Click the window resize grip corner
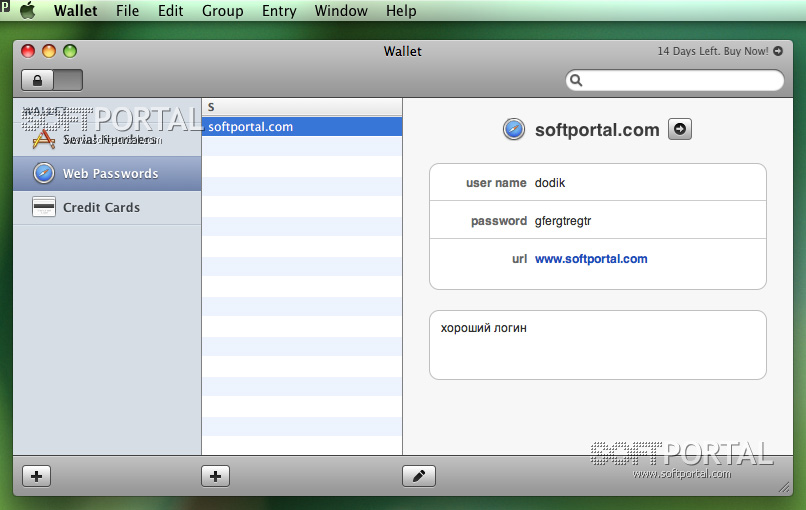The image size is (806, 510). click(x=784, y=487)
